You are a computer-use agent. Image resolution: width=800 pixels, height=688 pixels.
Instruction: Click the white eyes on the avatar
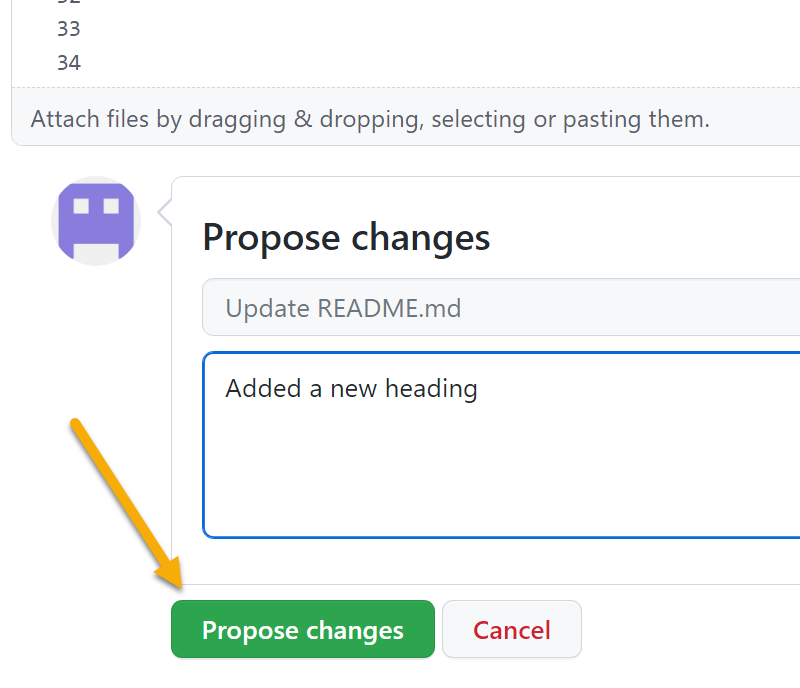(x=96, y=206)
